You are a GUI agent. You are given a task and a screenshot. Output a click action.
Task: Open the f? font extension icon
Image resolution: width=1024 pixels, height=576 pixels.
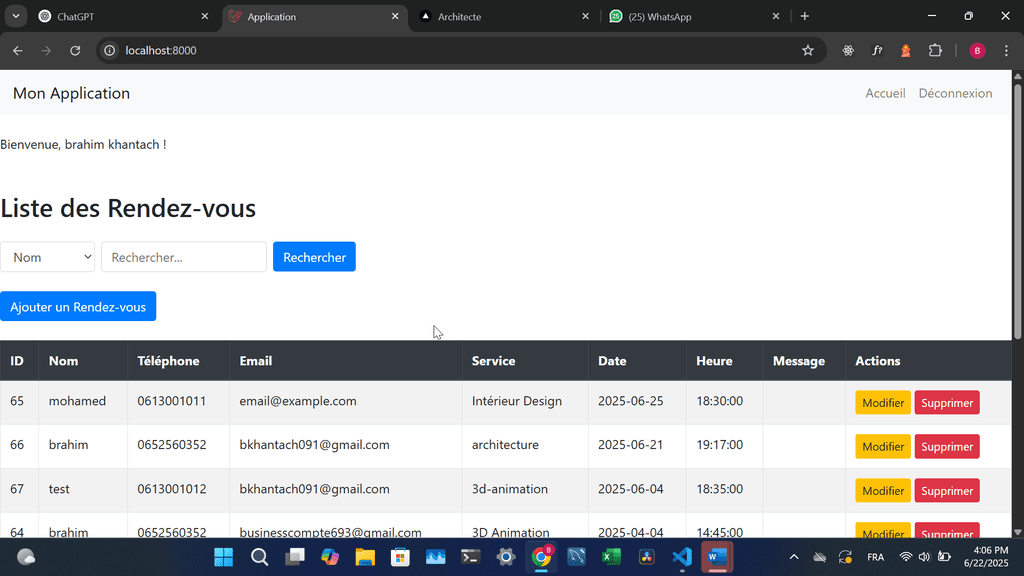877,50
